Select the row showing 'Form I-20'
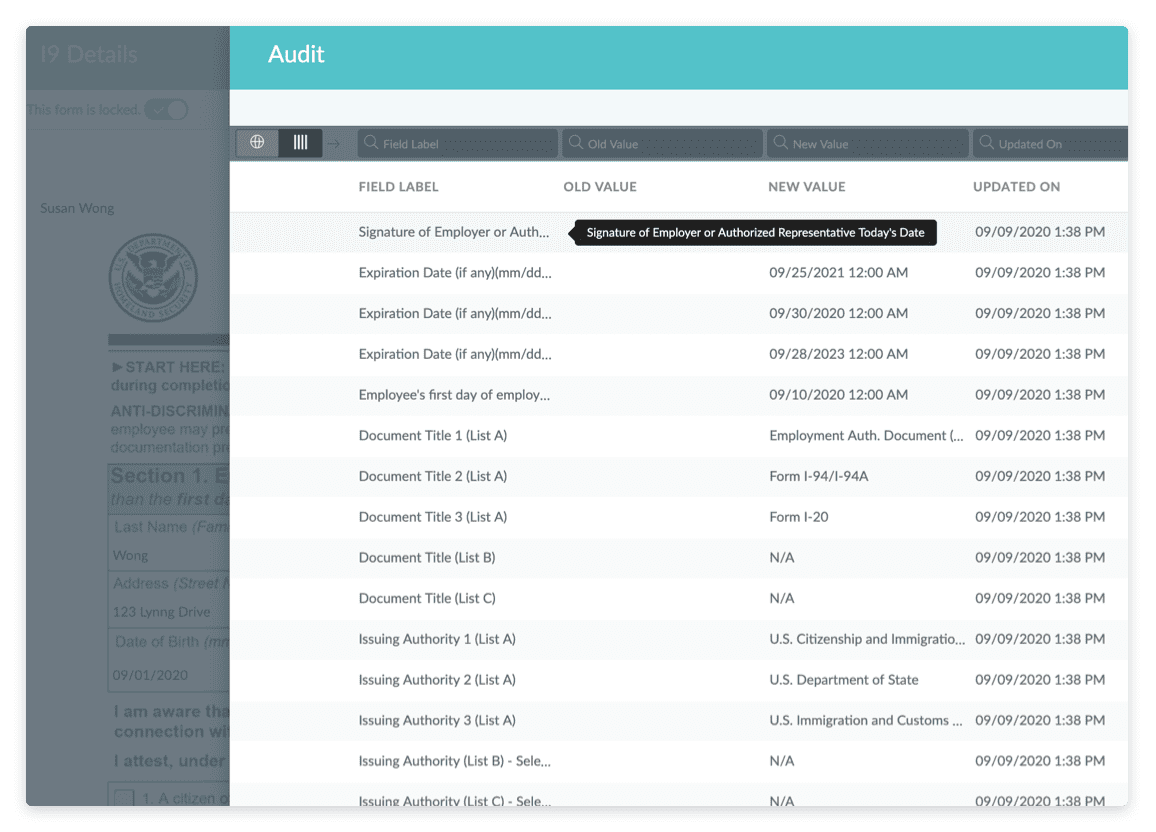This screenshot has height=832, width=1156. (600, 517)
